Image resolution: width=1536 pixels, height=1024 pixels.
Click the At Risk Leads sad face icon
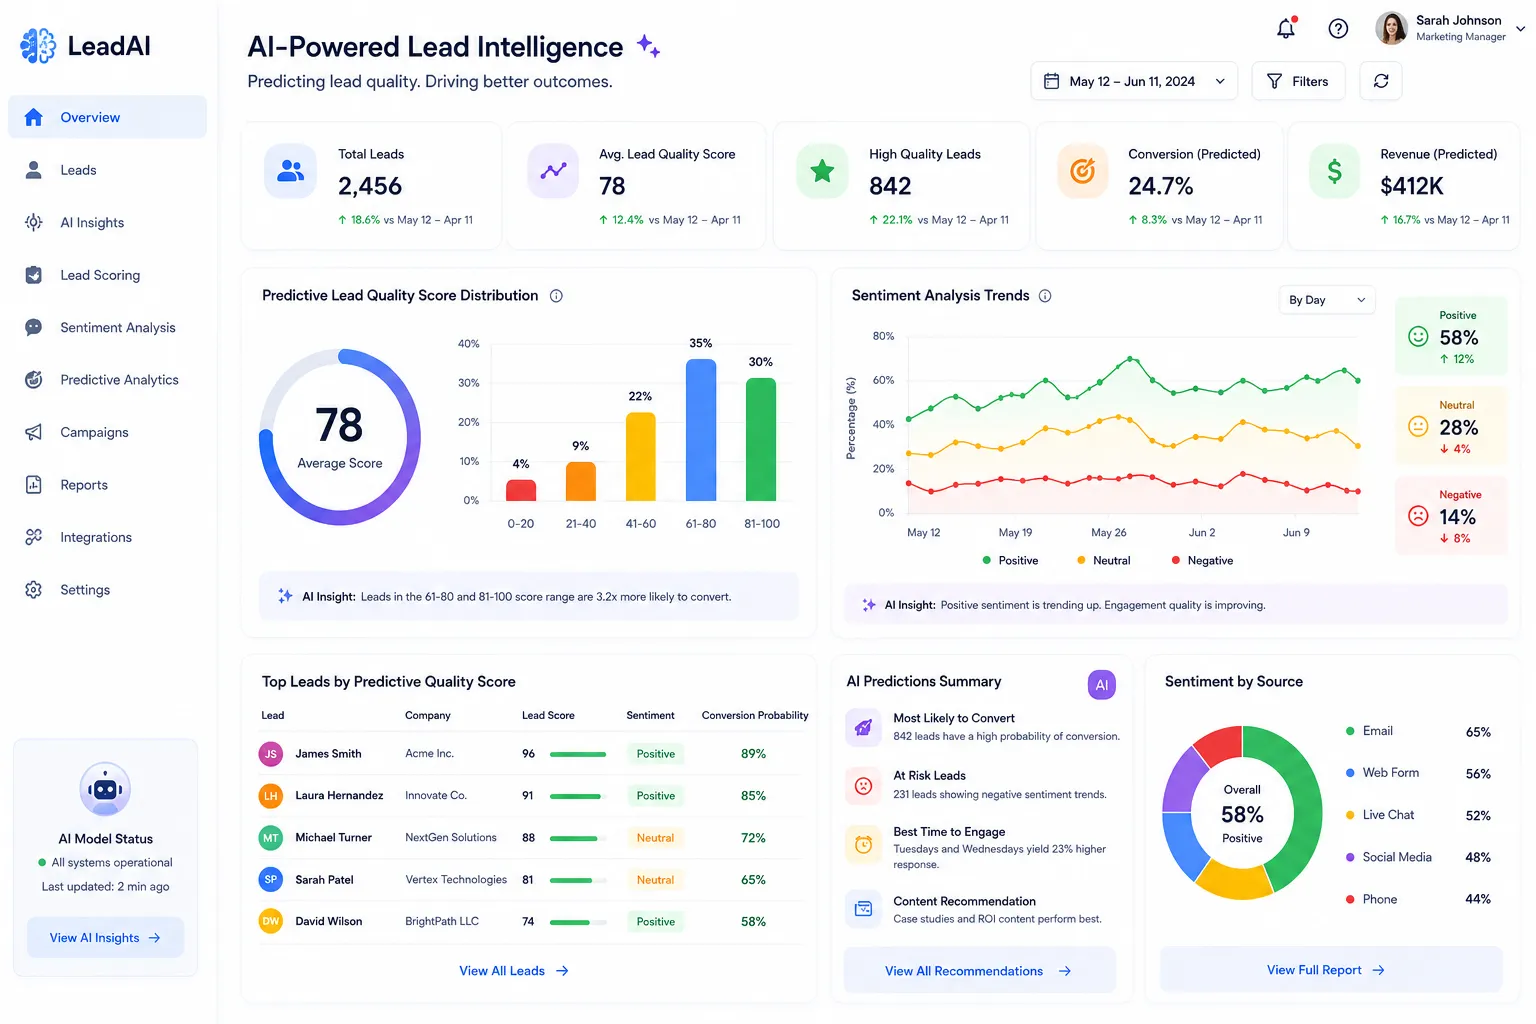(863, 786)
